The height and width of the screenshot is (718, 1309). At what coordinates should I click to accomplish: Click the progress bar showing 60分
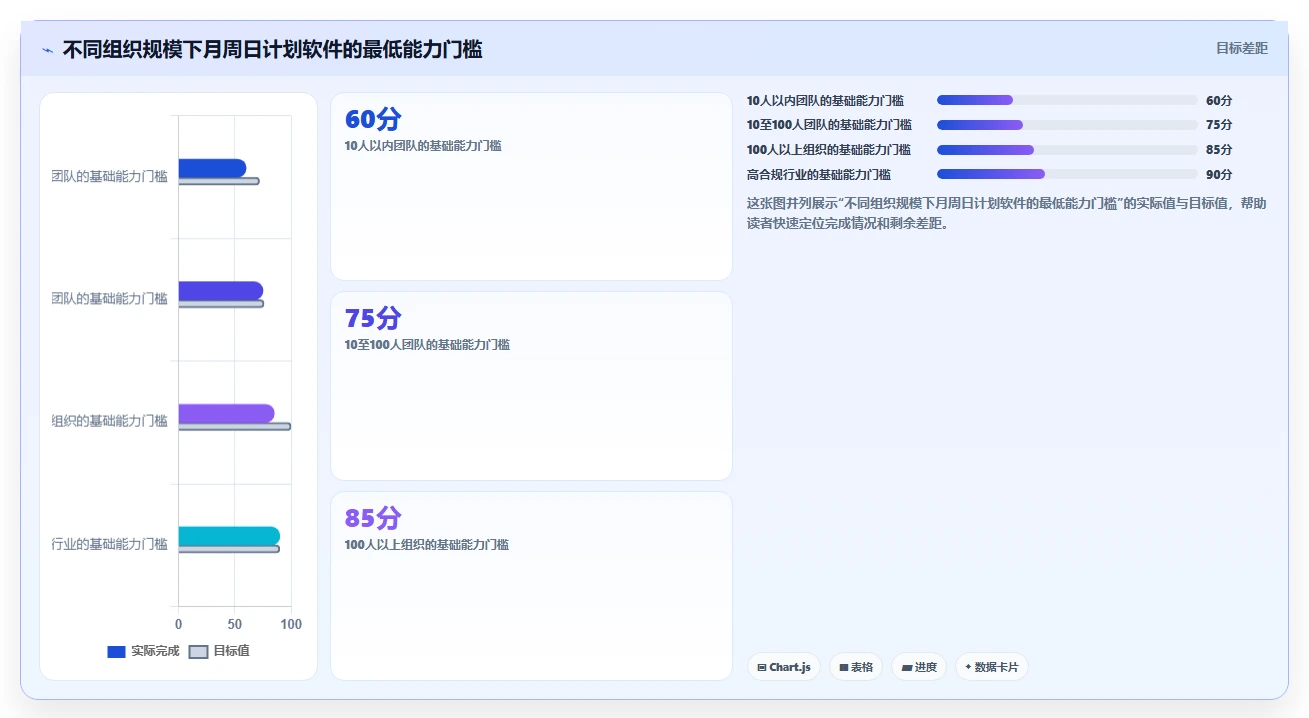point(1067,100)
